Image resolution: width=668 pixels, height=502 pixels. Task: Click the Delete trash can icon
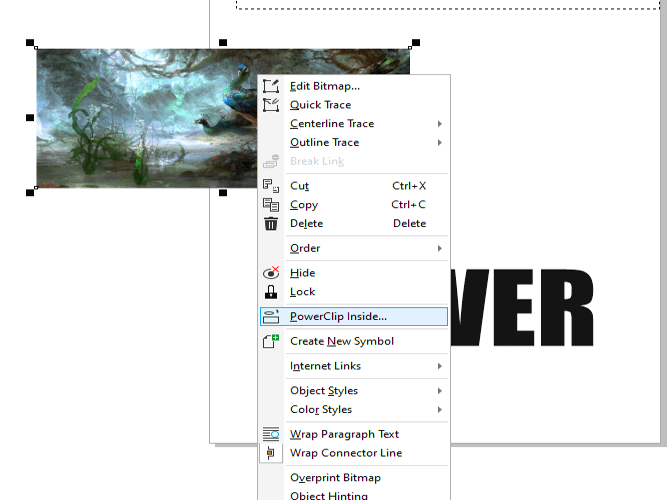(x=271, y=223)
